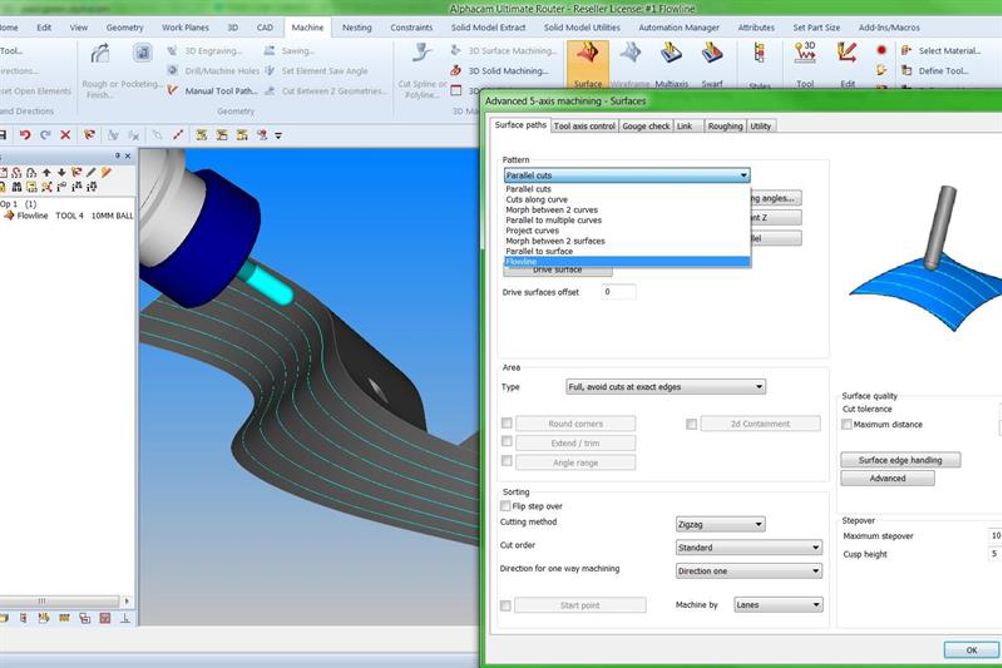Switch to the Tool axis control tab
Viewport: 1002px width, 668px height.
584,126
